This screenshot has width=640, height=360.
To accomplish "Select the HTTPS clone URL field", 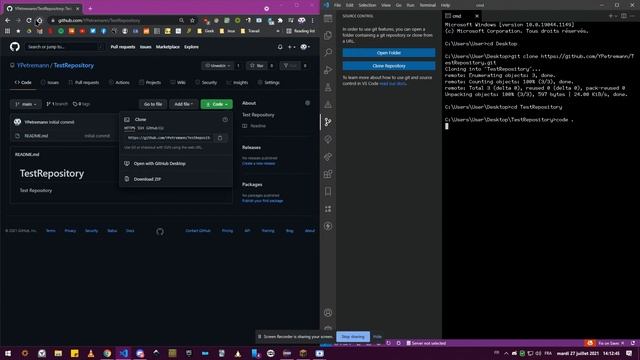I will tap(169, 138).
